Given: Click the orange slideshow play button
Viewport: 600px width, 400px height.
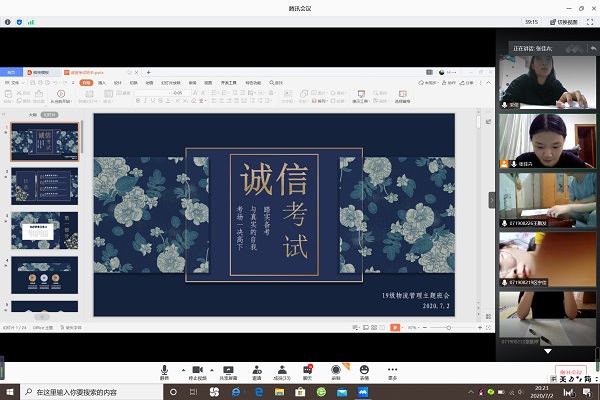Looking at the screenshot, I should (x=393, y=328).
